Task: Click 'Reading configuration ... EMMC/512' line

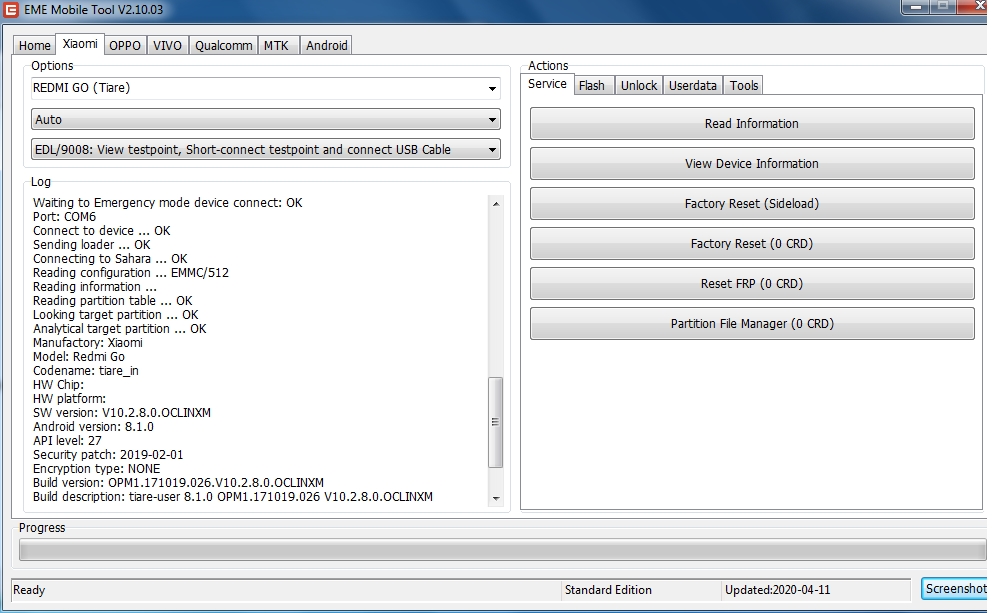Action: [131, 272]
